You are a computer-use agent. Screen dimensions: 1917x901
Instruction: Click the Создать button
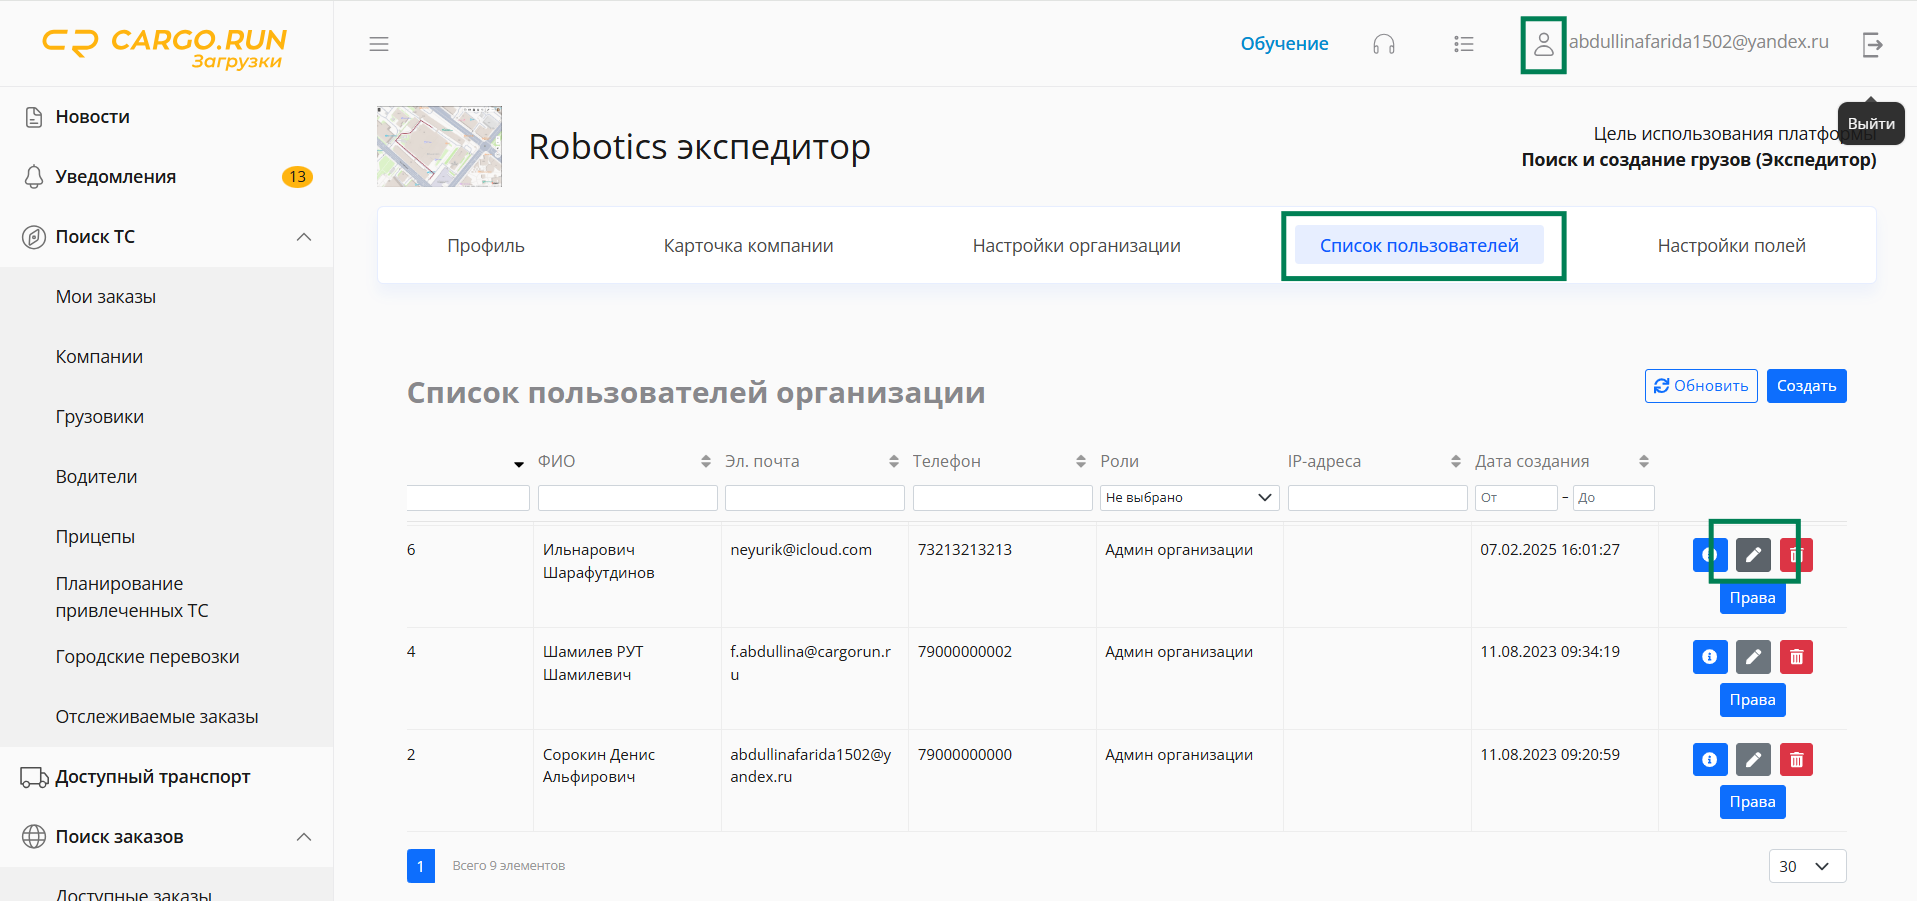pos(1806,386)
